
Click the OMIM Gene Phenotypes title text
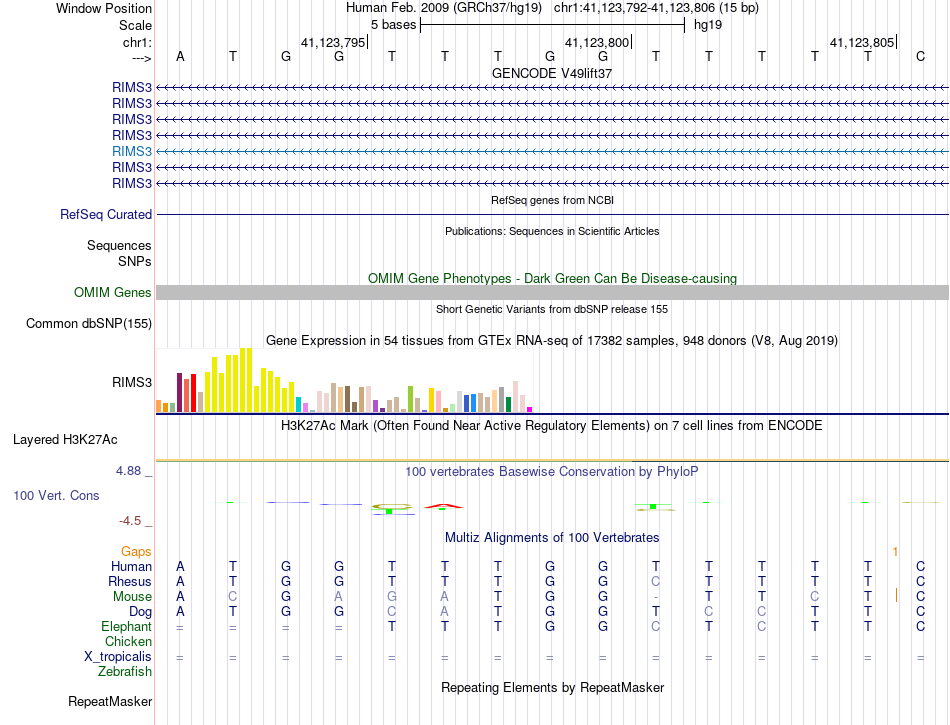pyautogui.click(x=552, y=279)
